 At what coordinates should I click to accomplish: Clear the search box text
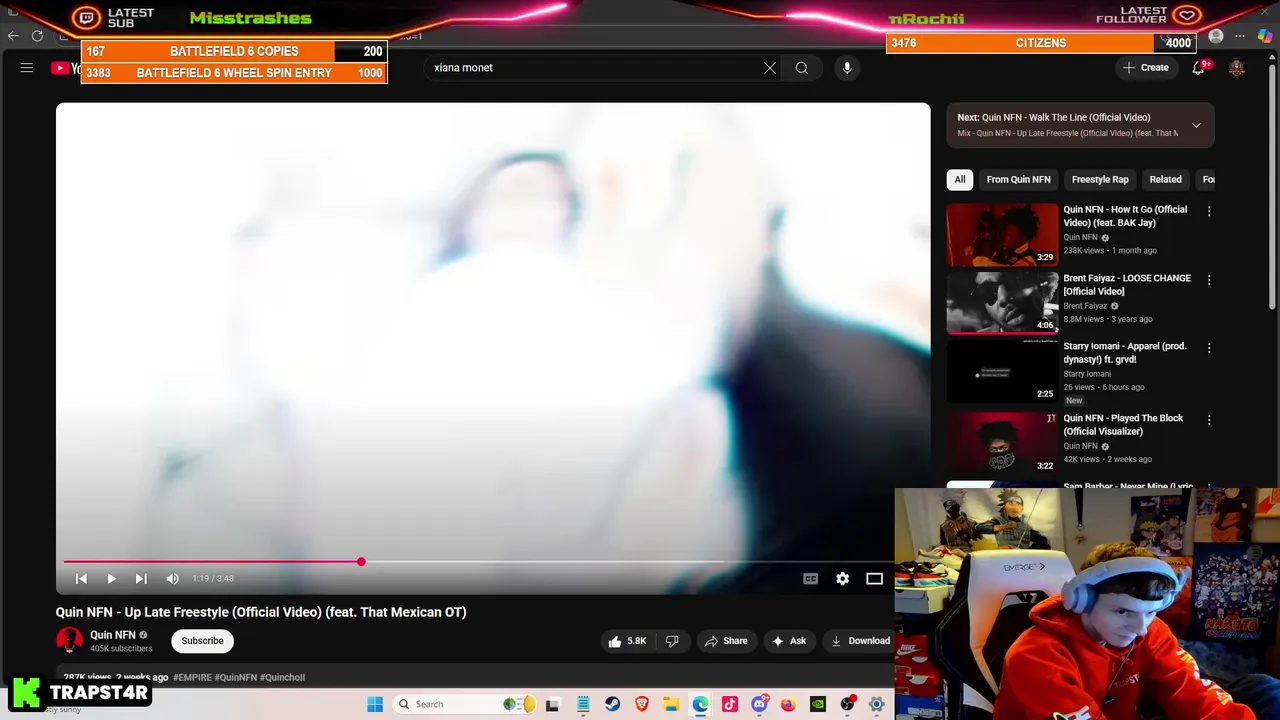pyautogui.click(x=770, y=68)
